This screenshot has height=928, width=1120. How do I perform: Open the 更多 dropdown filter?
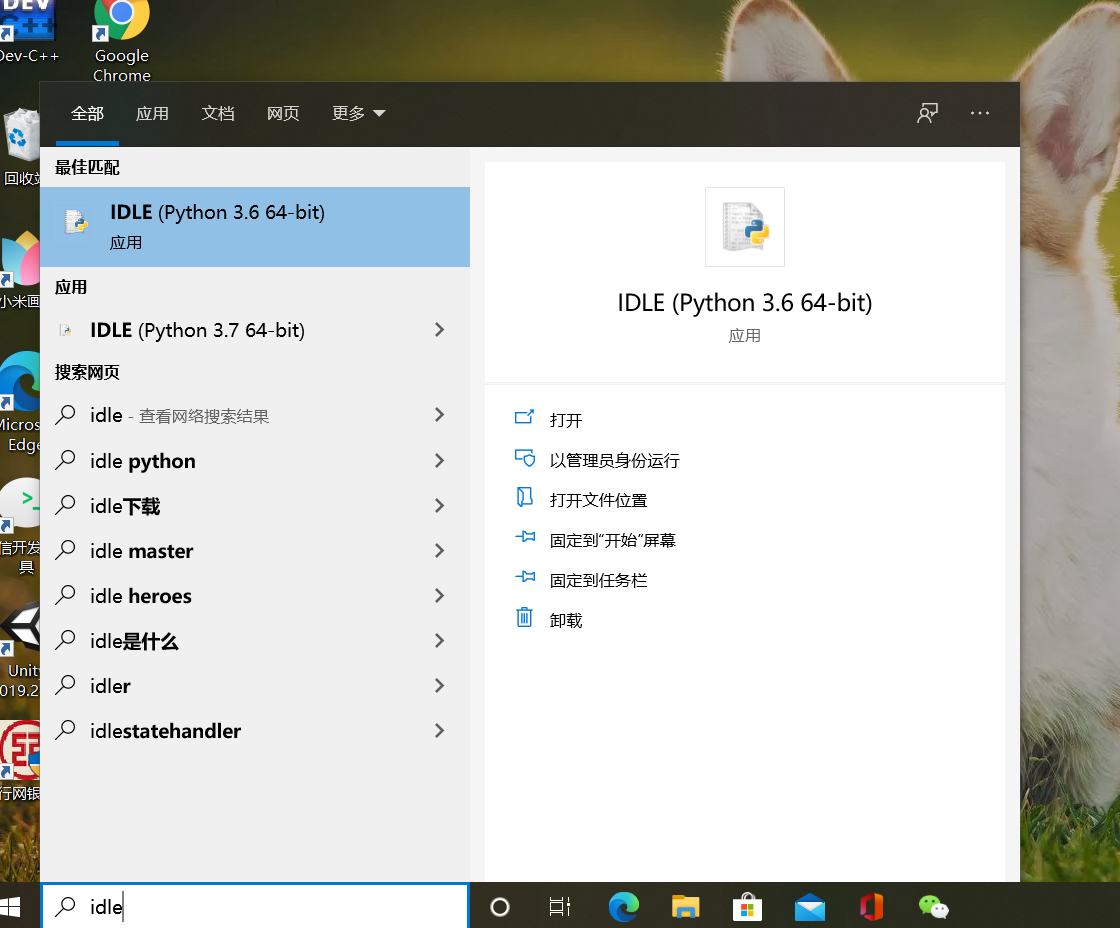point(359,114)
